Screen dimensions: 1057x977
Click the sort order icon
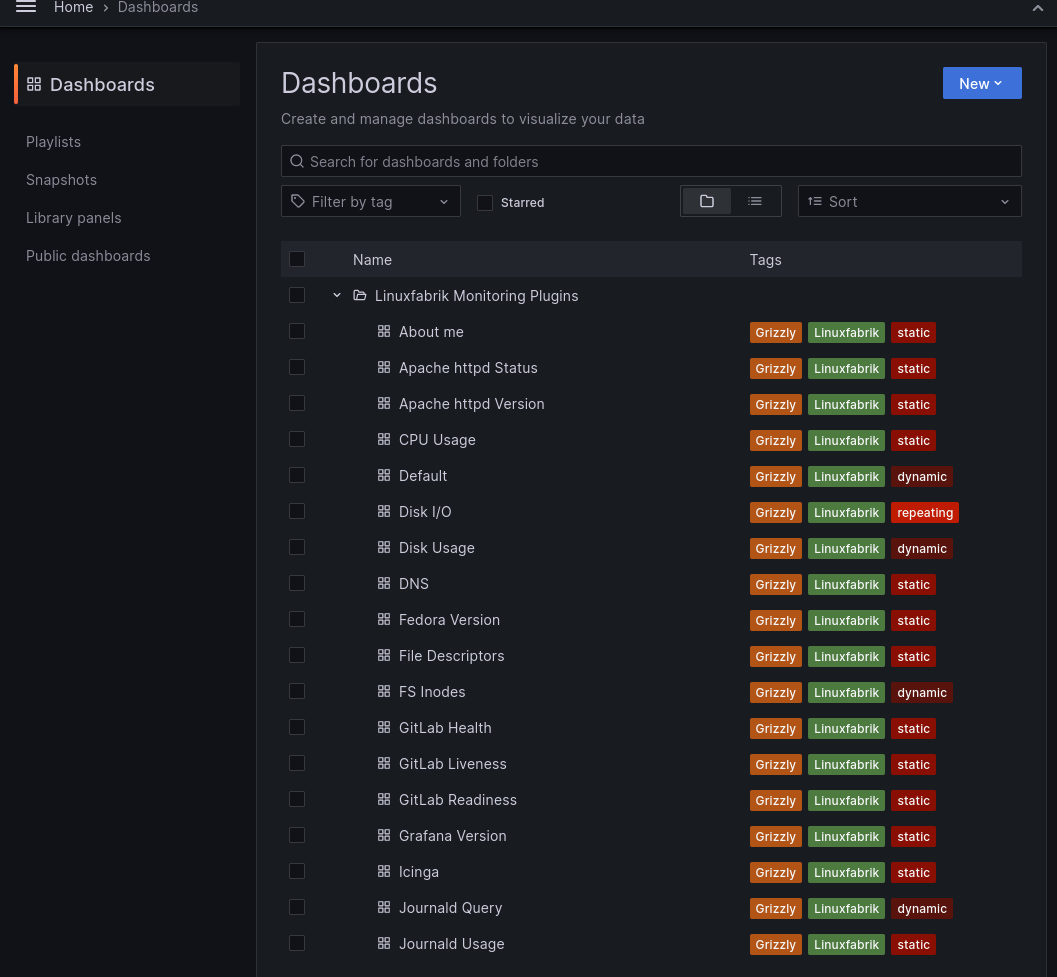814,201
